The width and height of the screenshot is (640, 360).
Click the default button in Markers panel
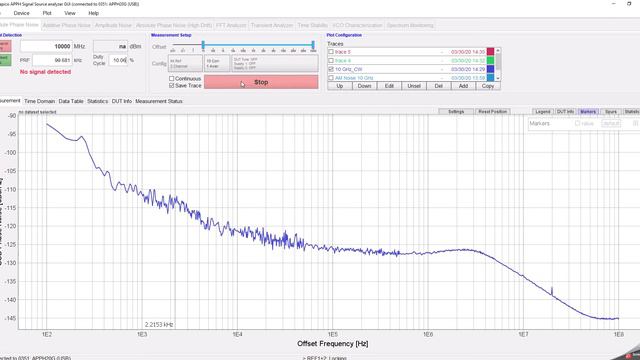click(x=611, y=123)
